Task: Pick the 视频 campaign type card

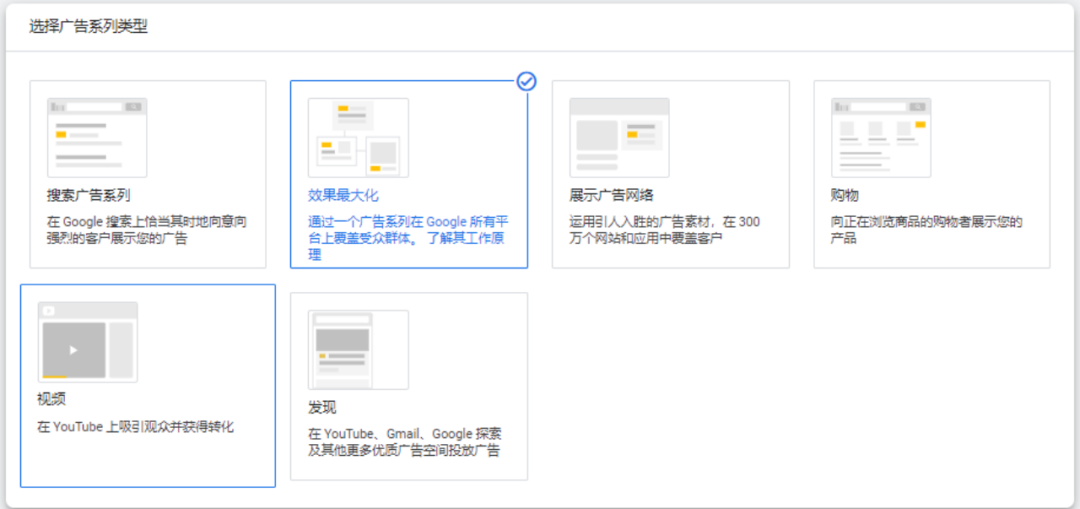Action: pos(148,386)
